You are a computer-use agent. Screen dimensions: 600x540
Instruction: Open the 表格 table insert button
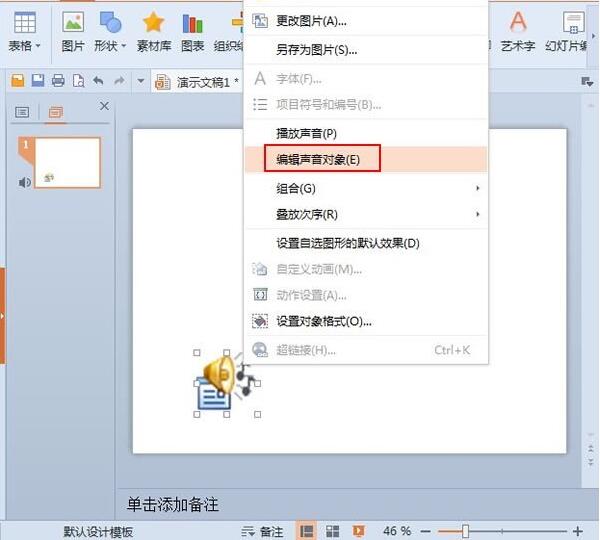click(24, 32)
